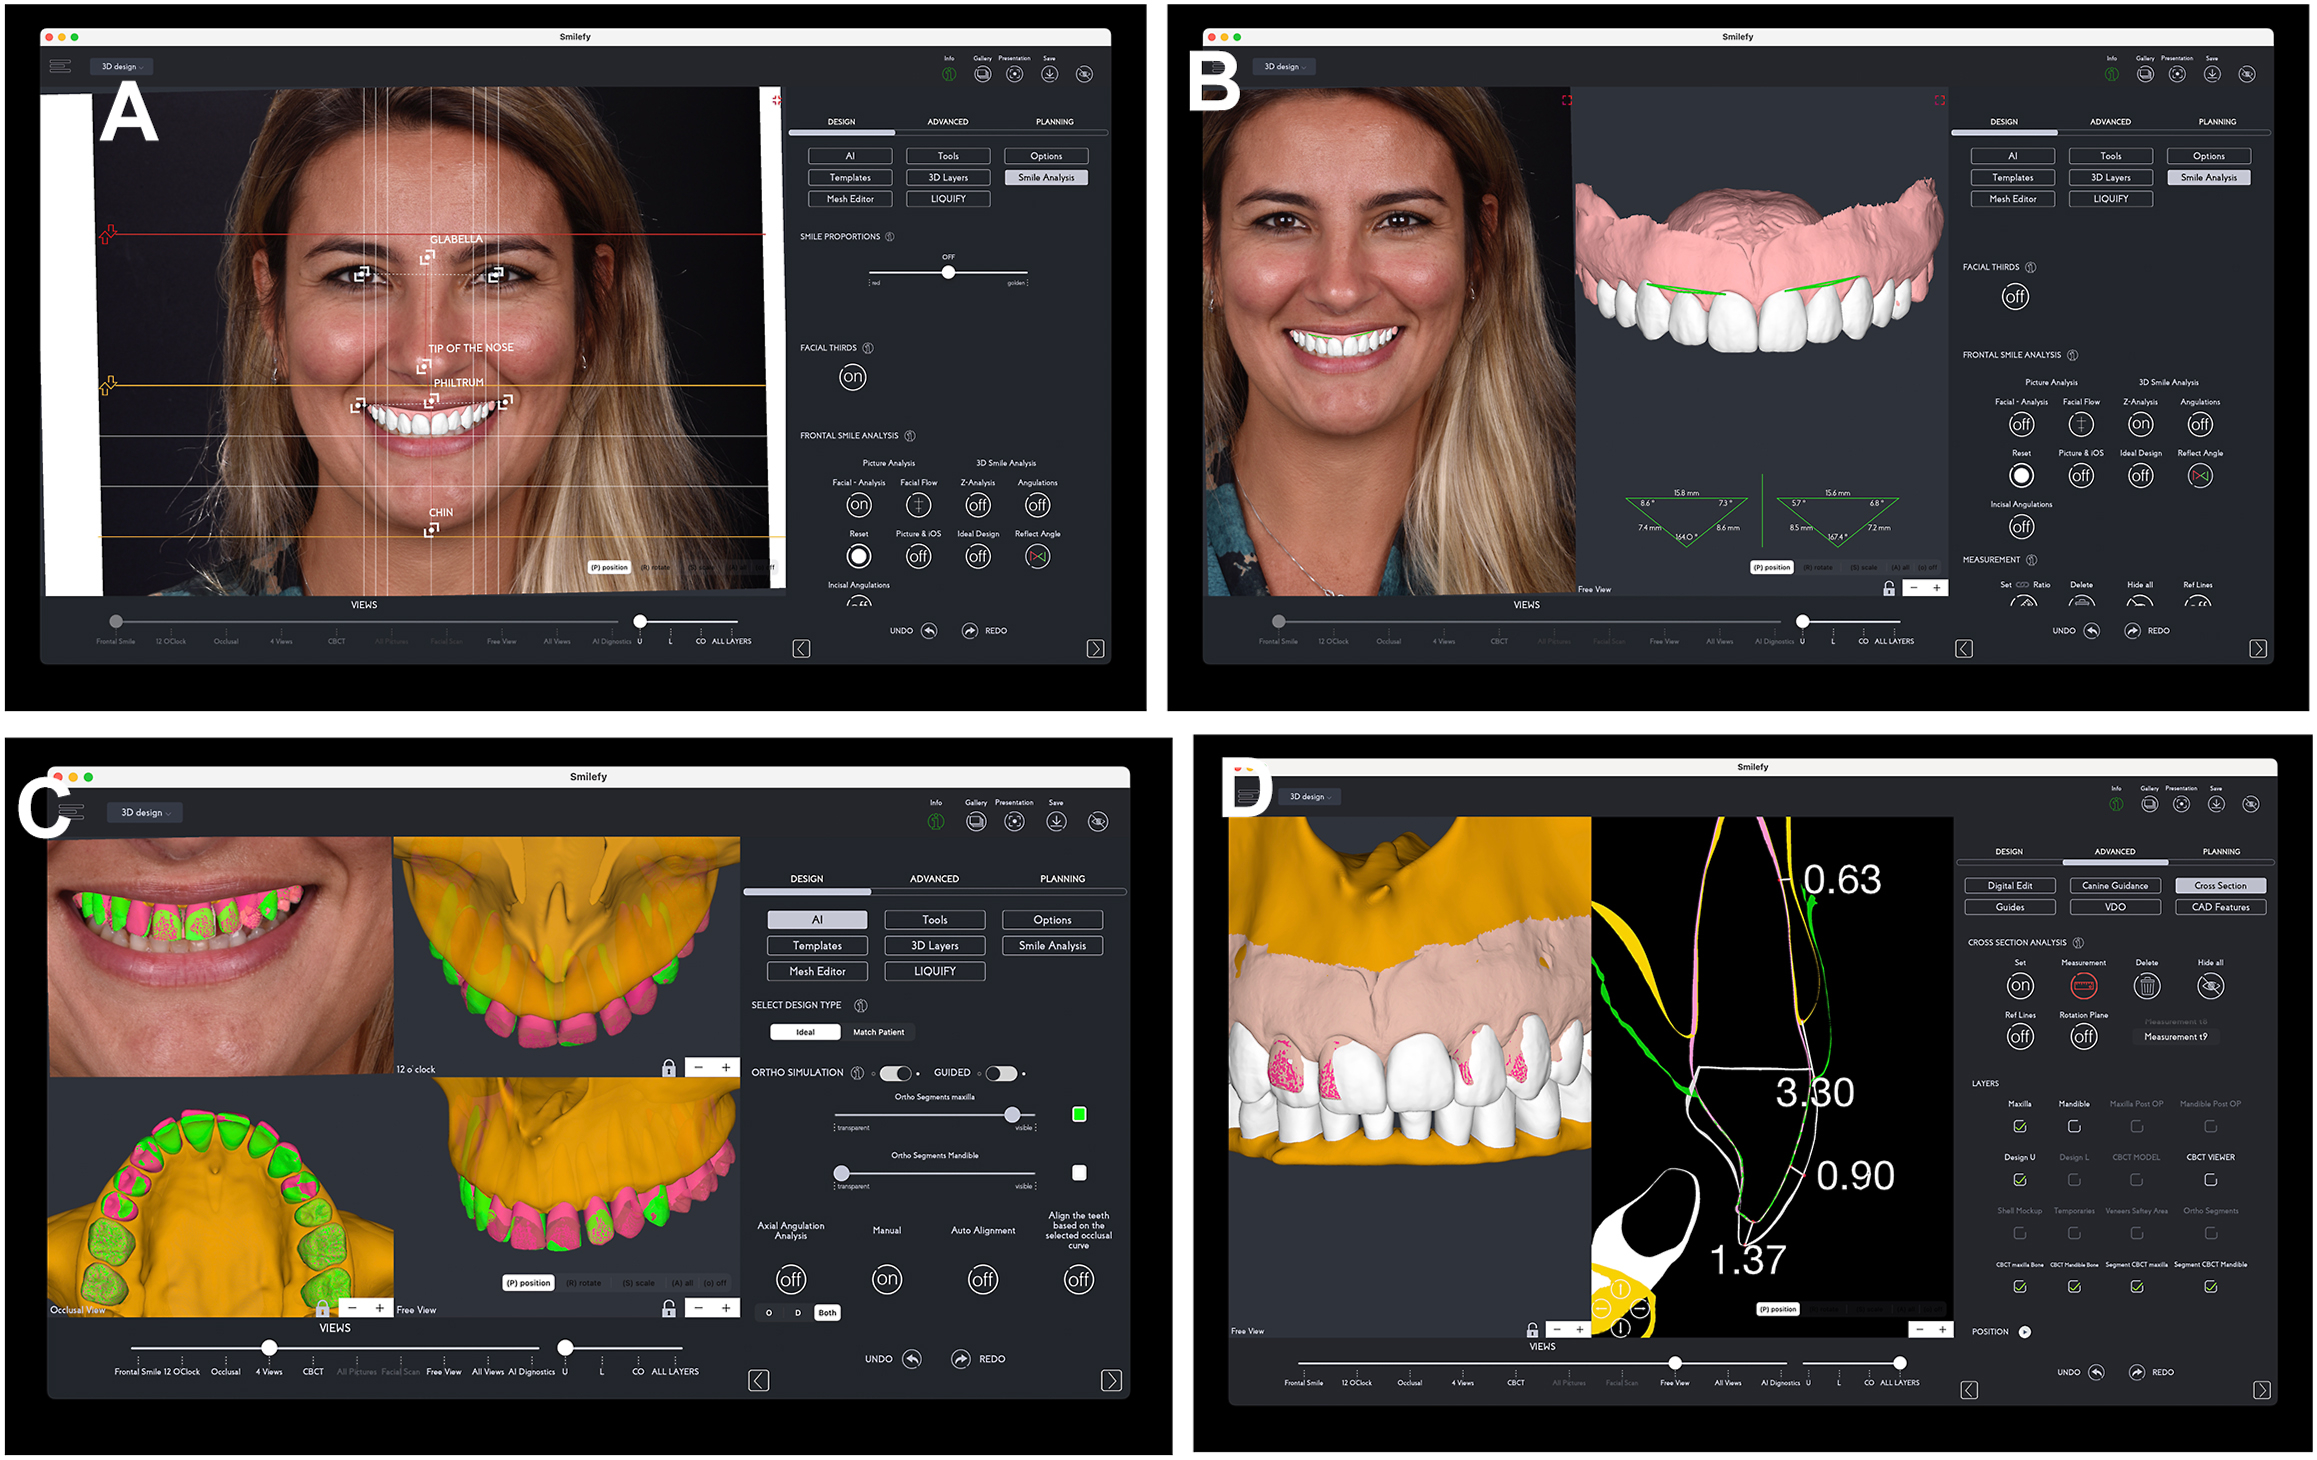
Task: Click the right arrow expander in panel C
Action: [1111, 1380]
